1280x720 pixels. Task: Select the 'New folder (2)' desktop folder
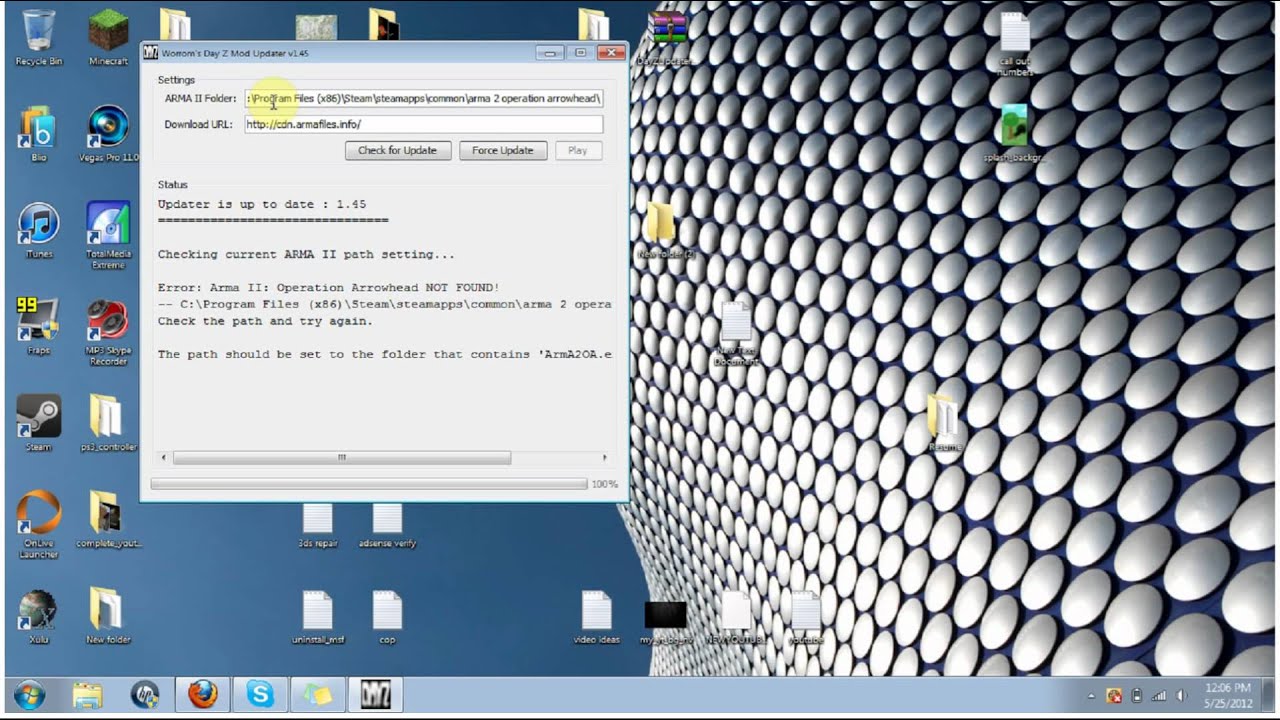coord(661,230)
